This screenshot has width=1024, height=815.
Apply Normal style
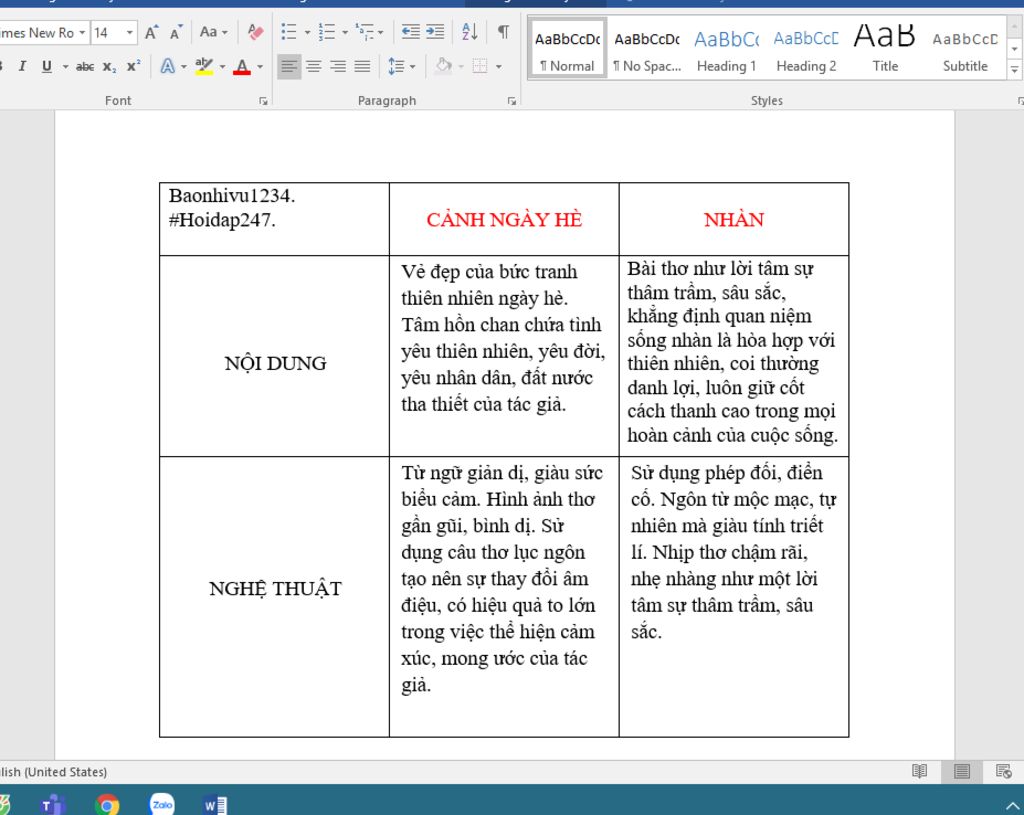(567, 49)
